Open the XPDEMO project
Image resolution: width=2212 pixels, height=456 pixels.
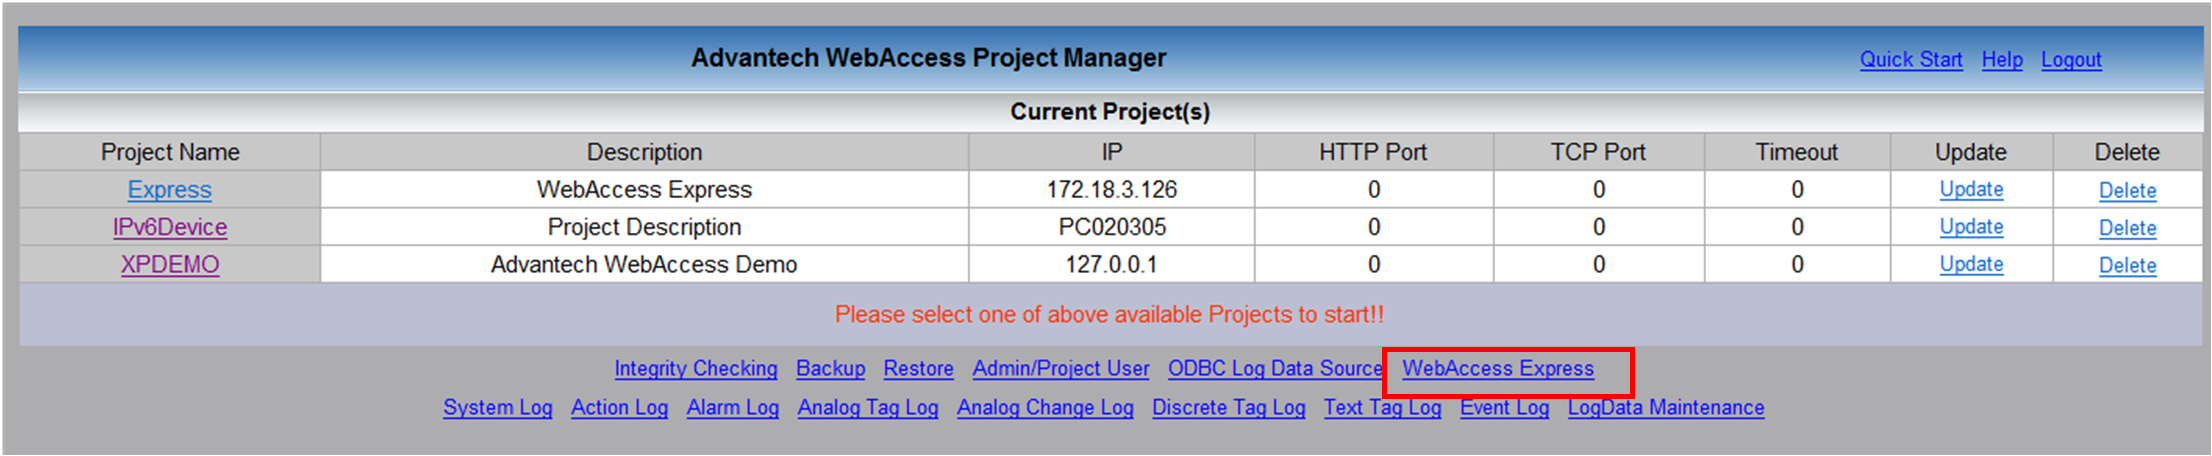(x=169, y=265)
